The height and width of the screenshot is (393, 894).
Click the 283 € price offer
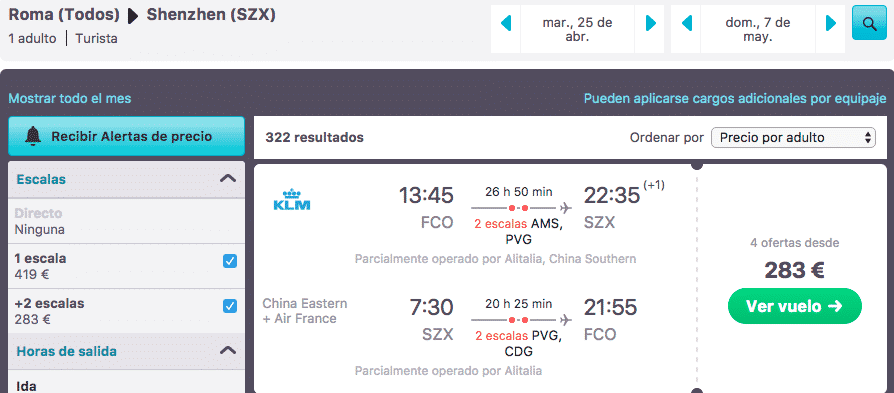[794, 271]
